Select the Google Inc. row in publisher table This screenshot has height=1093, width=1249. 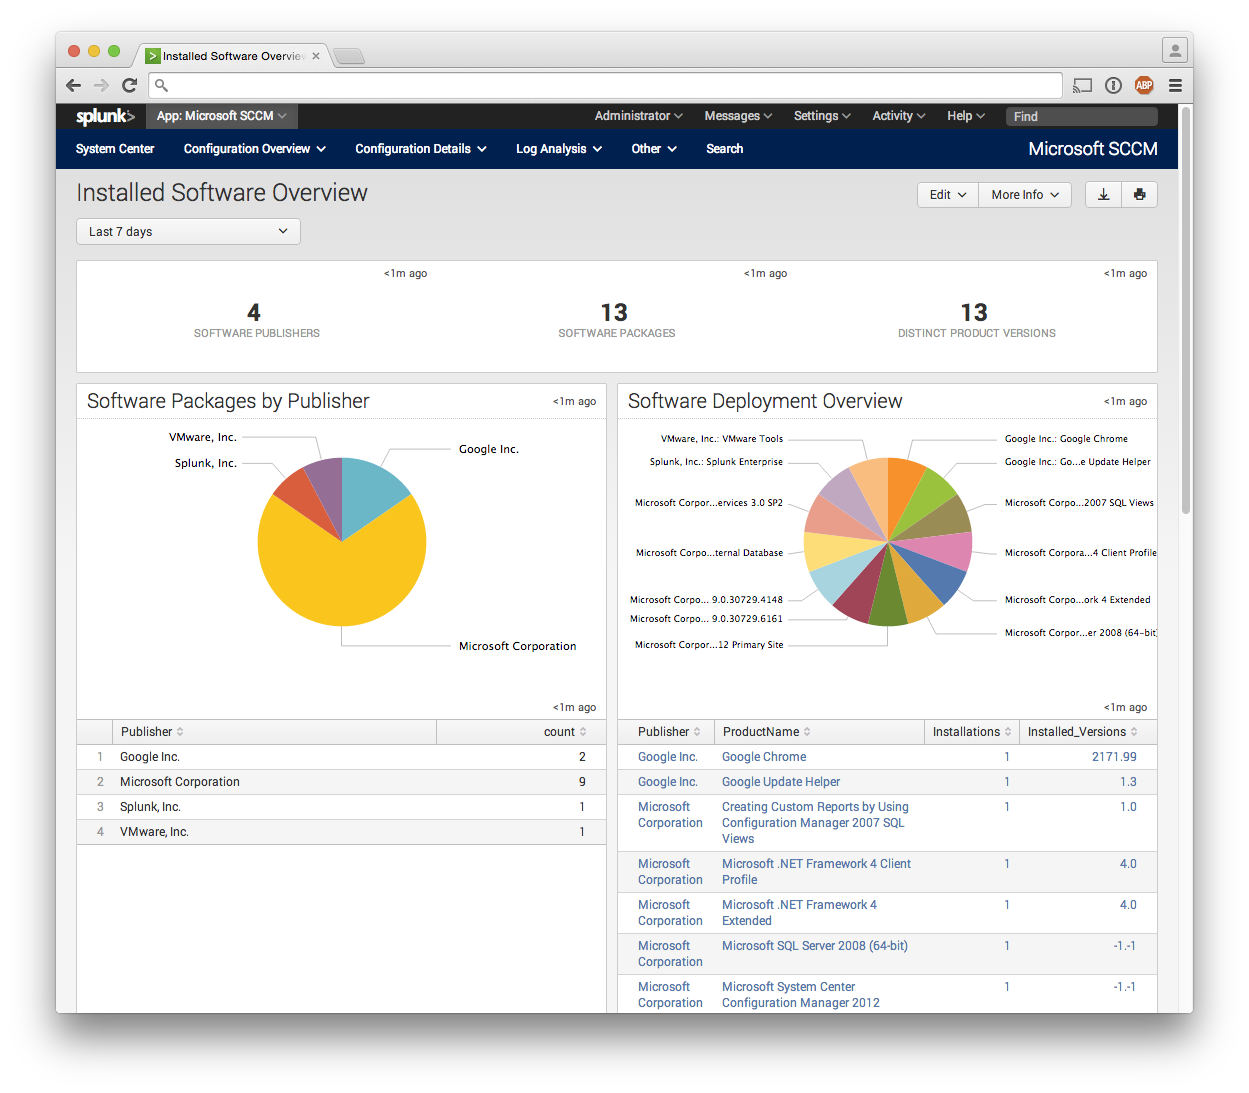(x=341, y=757)
